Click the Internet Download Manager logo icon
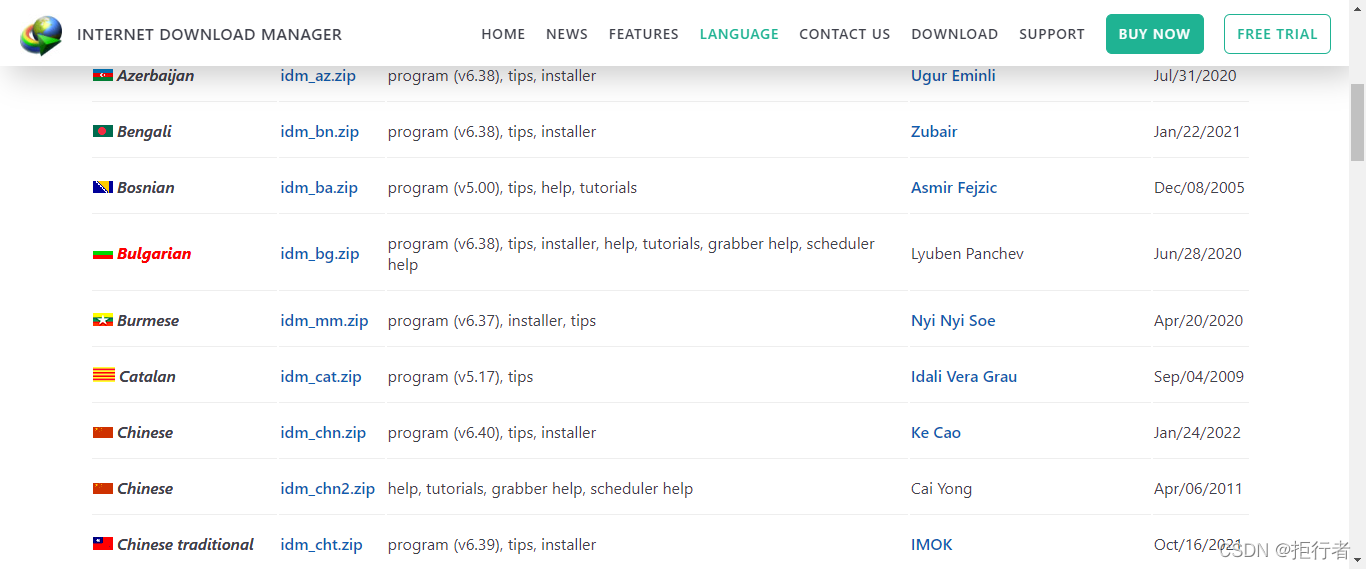Screen dimensions: 1366x569 point(41,35)
